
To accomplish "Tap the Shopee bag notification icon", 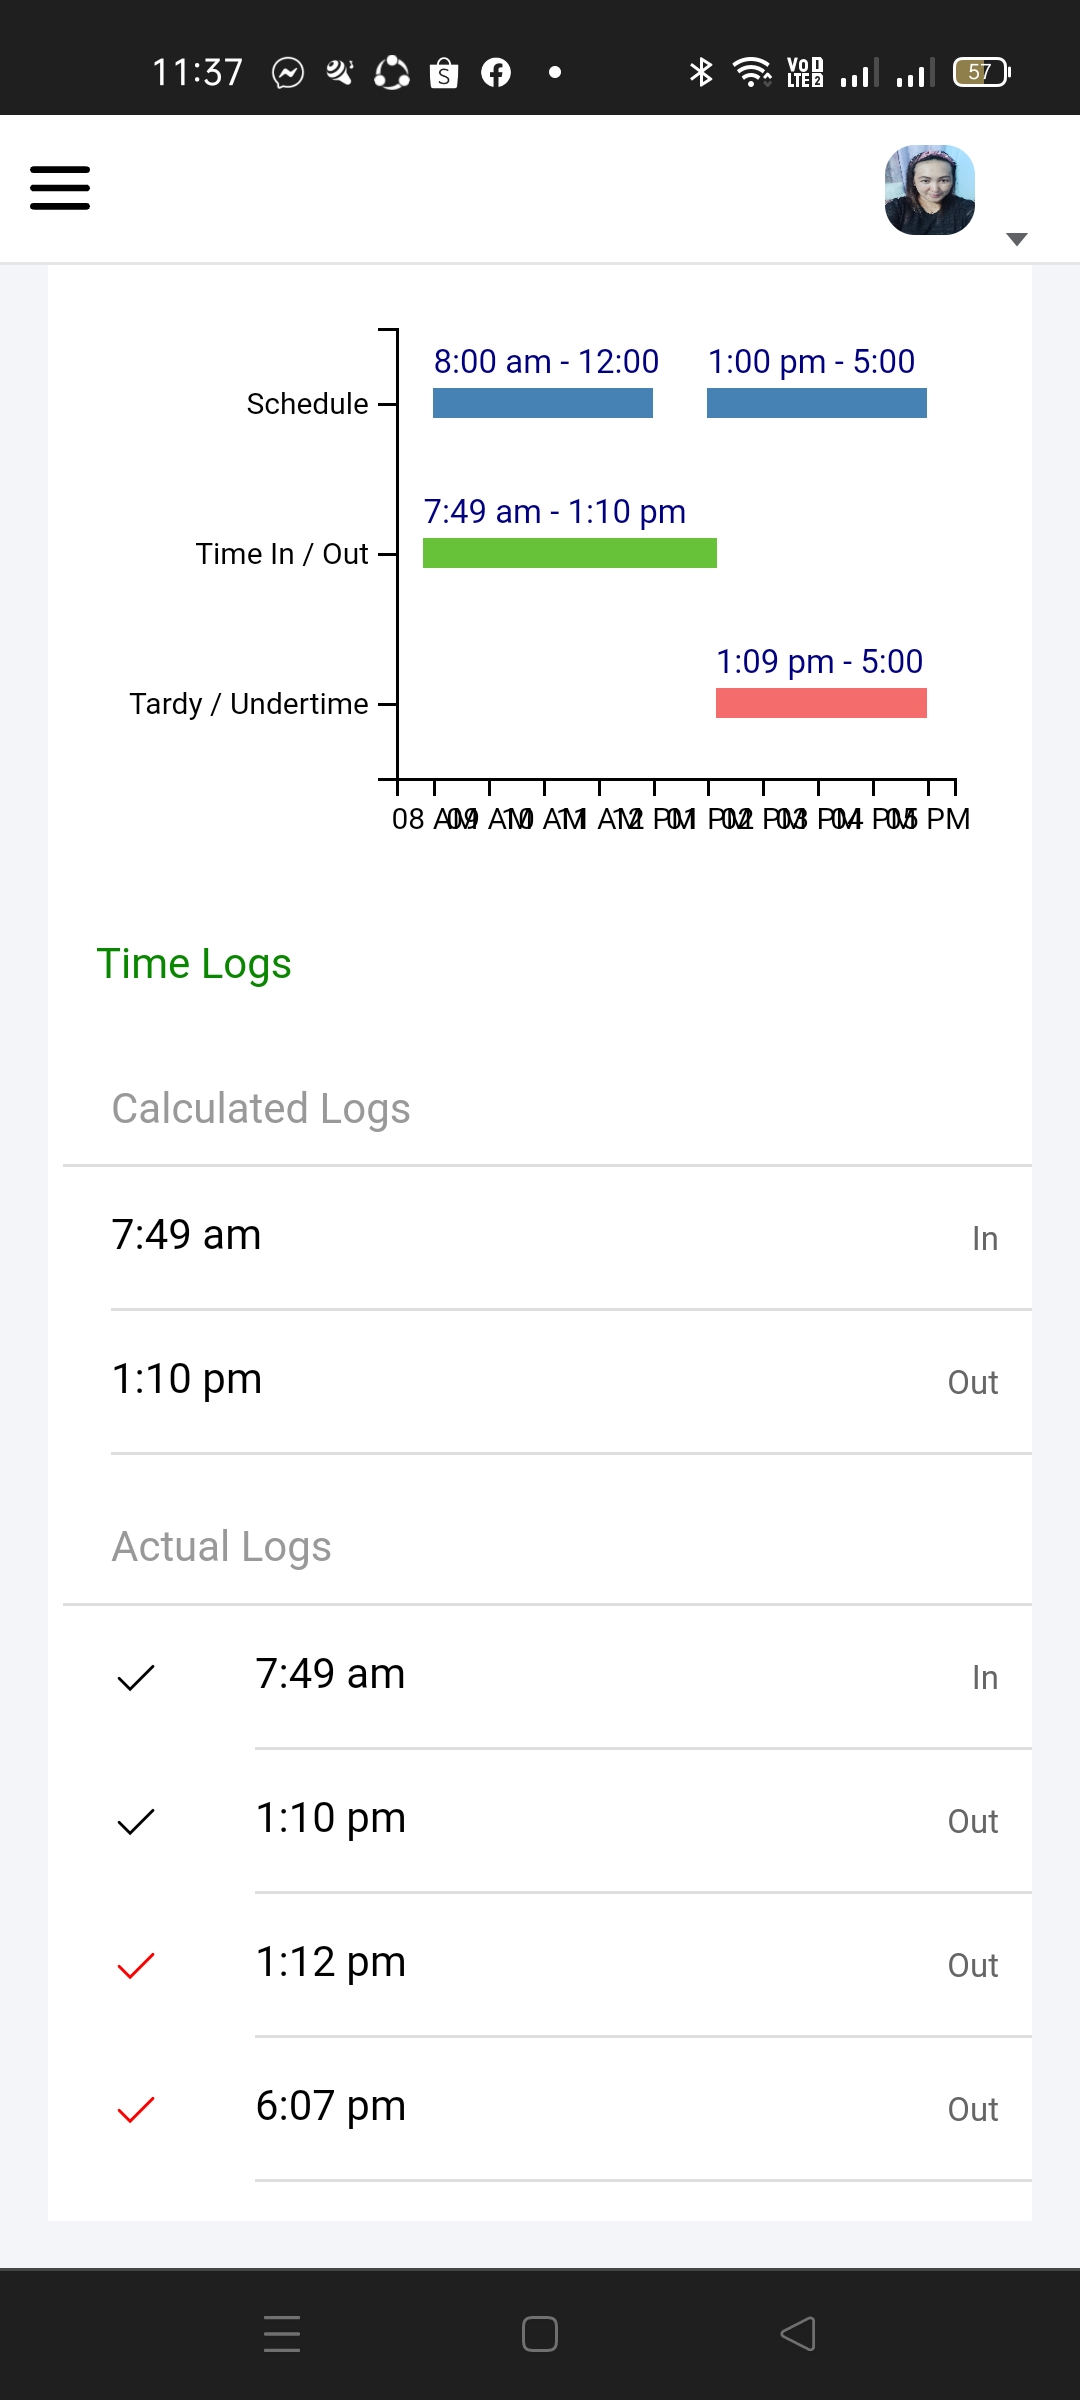I will [444, 73].
